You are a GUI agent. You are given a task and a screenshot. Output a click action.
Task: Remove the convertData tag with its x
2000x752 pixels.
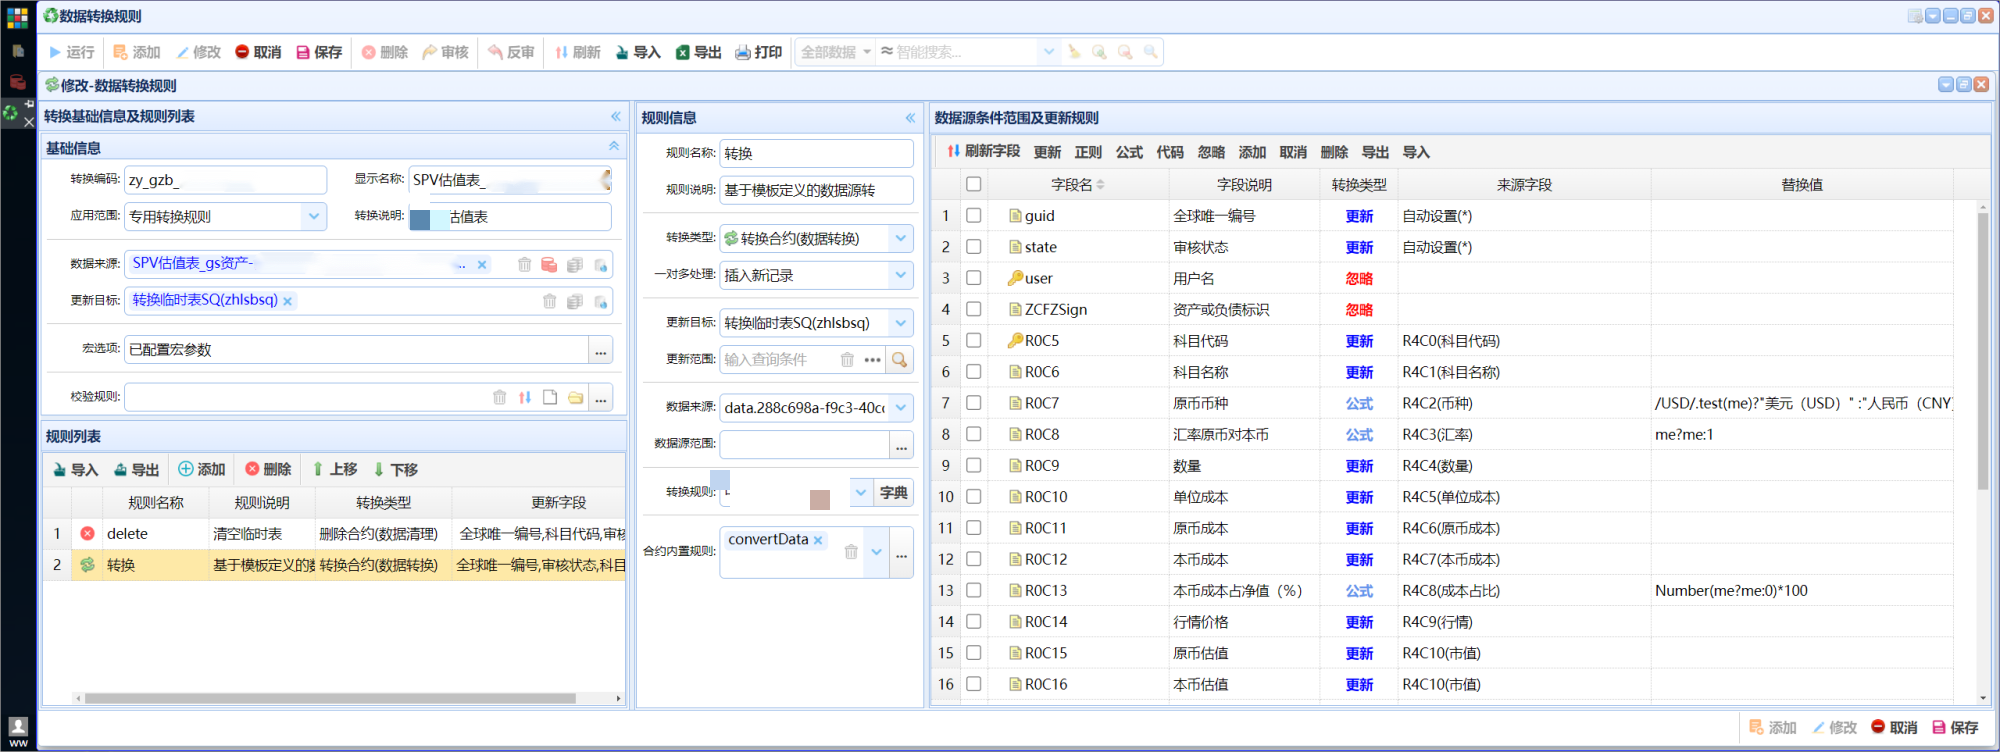tap(818, 540)
